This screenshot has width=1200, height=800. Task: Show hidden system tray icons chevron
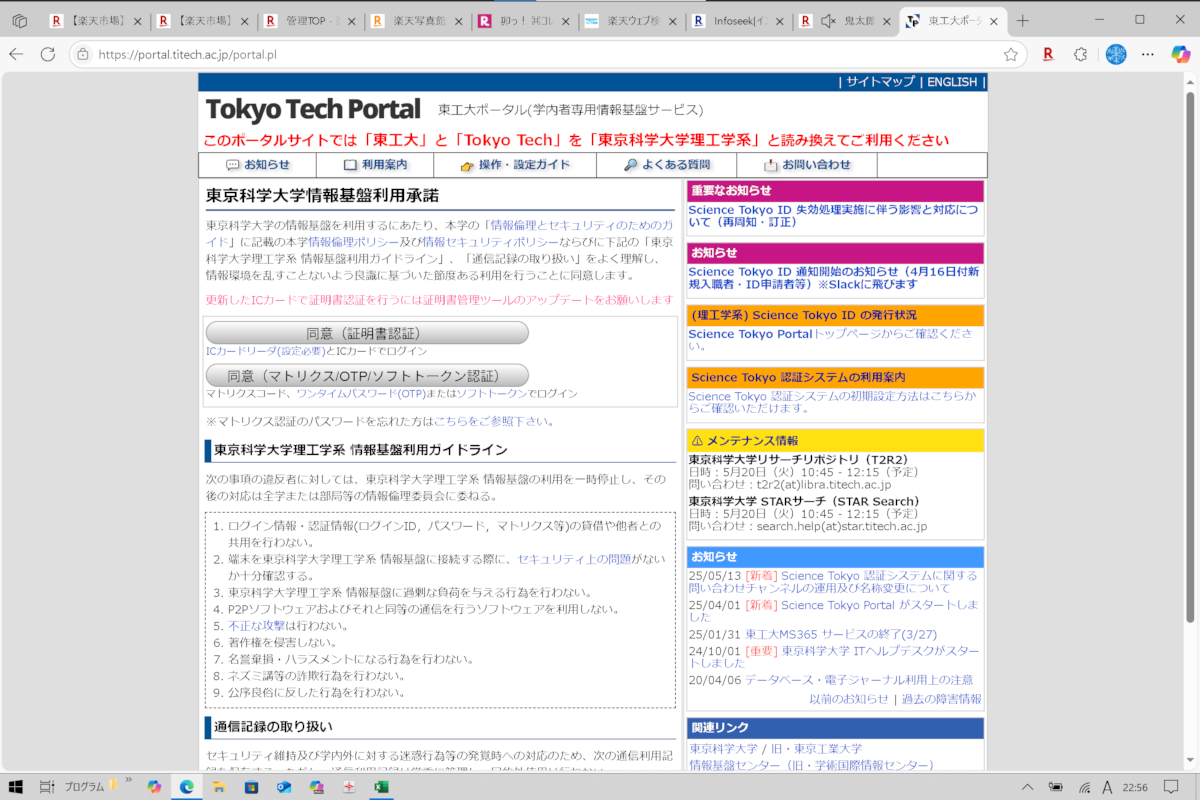tap(1030, 787)
